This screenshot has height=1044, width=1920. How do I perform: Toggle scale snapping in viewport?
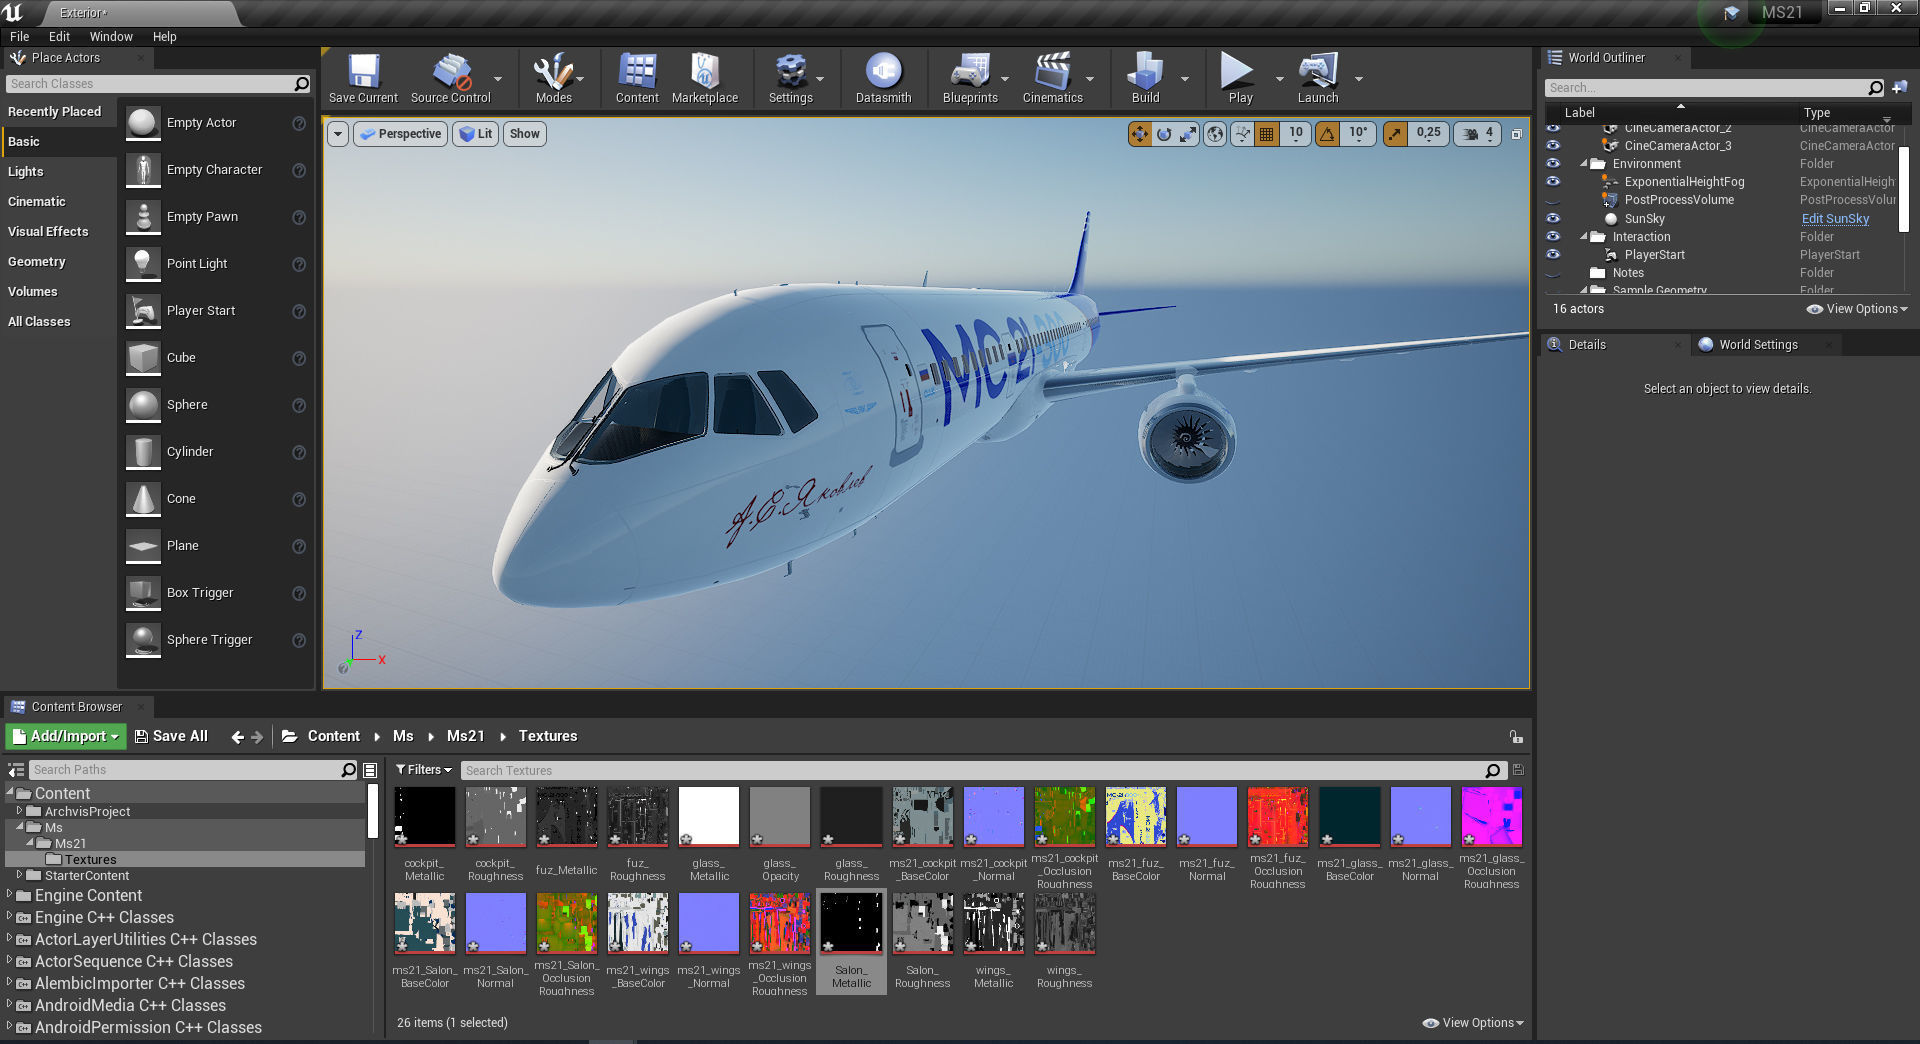pos(1395,134)
